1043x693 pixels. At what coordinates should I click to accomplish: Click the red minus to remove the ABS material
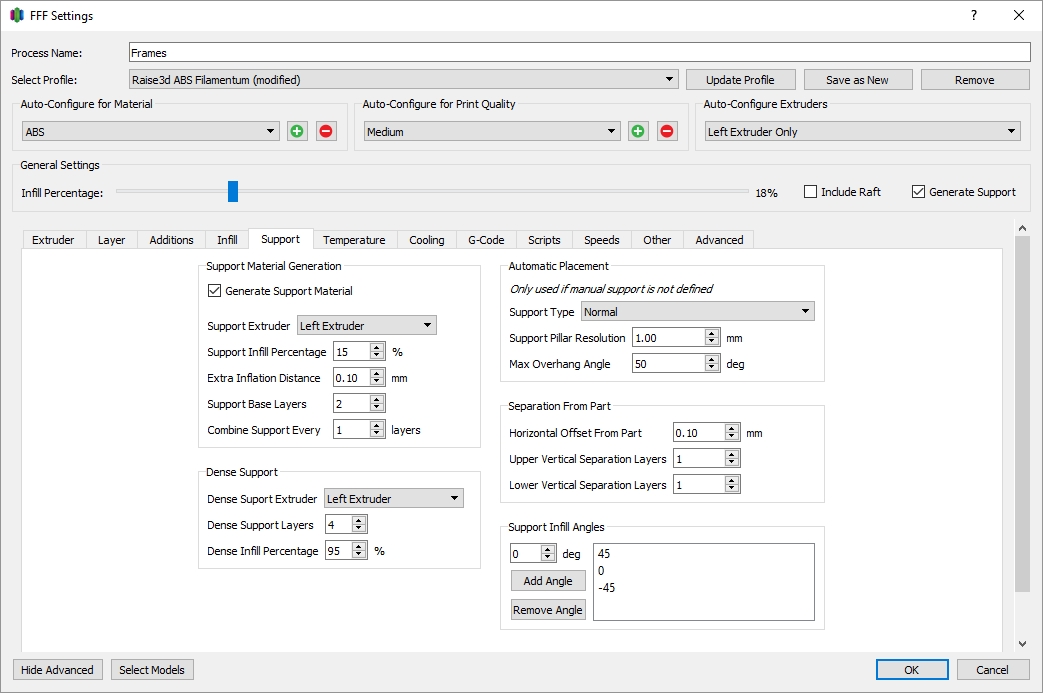point(325,130)
